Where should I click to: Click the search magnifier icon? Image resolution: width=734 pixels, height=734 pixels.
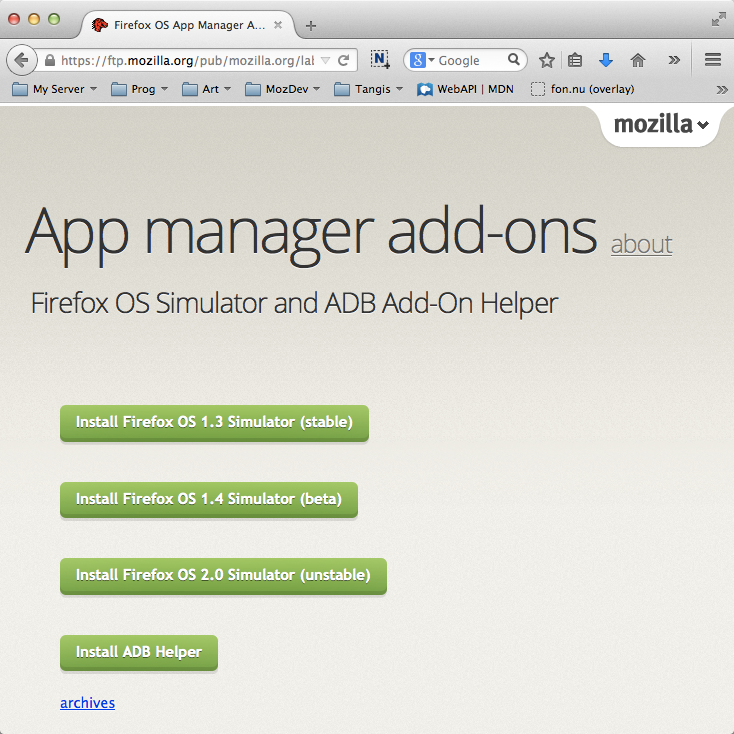tap(514, 59)
